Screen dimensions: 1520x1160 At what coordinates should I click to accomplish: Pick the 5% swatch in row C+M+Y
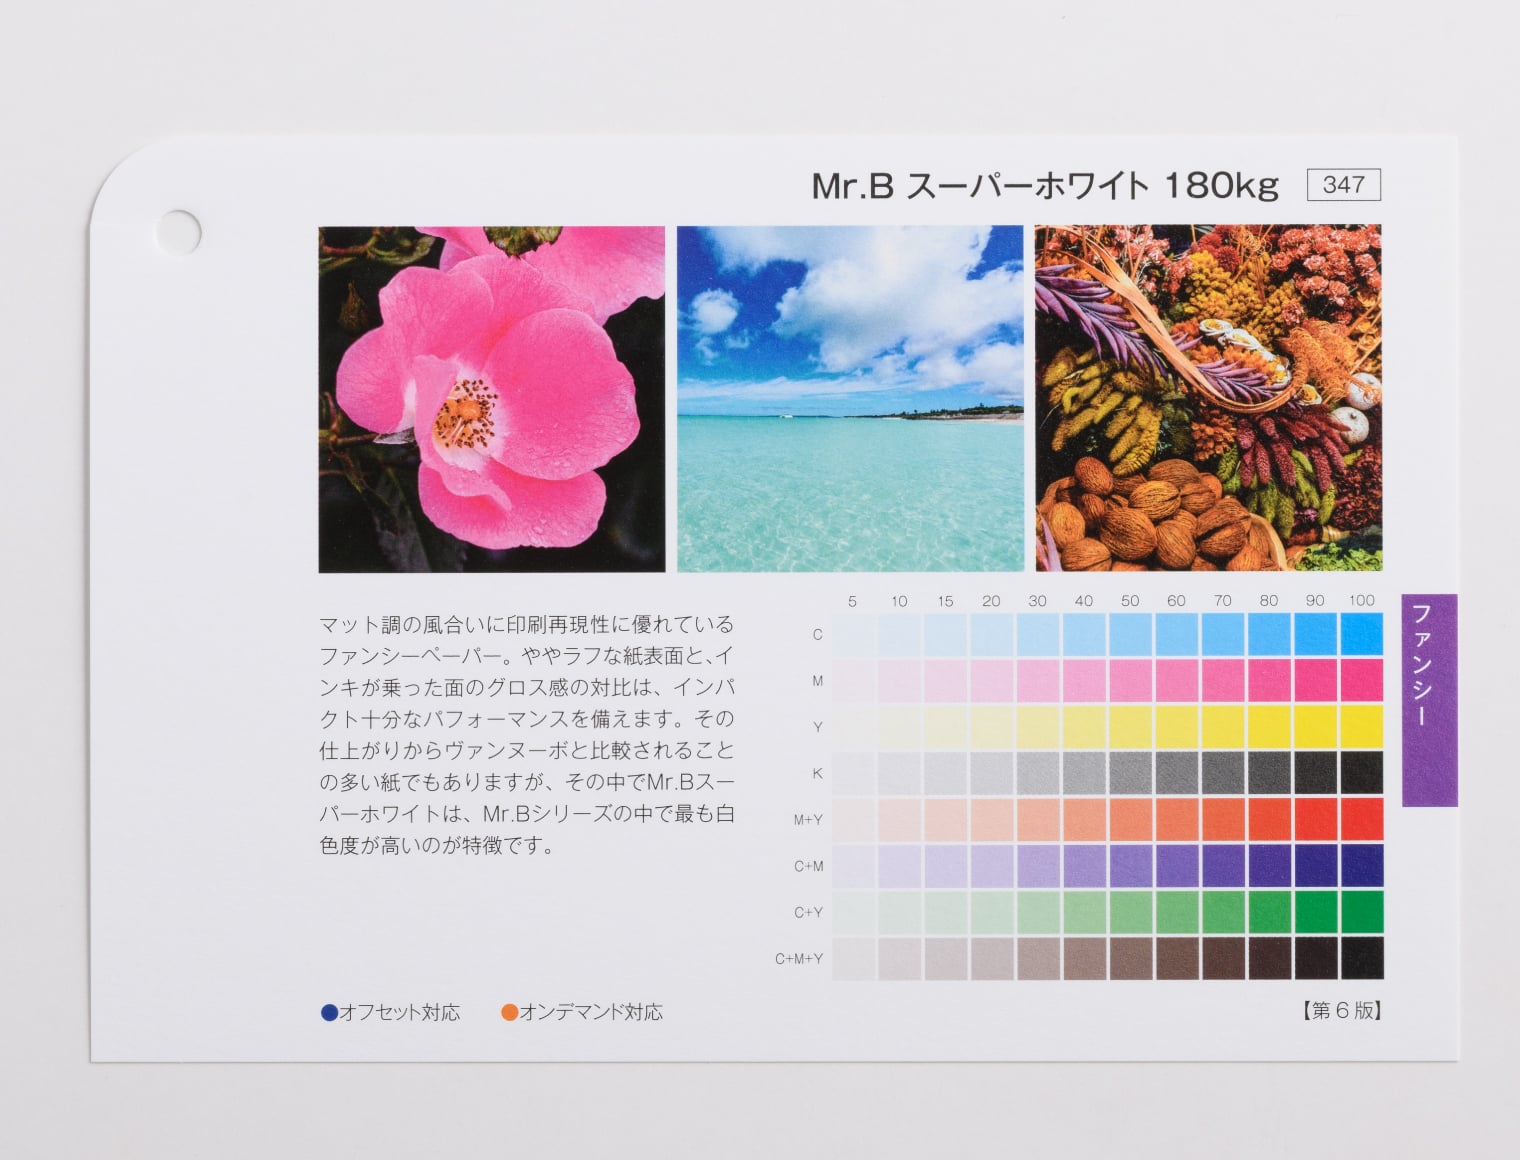pyautogui.click(x=853, y=958)
